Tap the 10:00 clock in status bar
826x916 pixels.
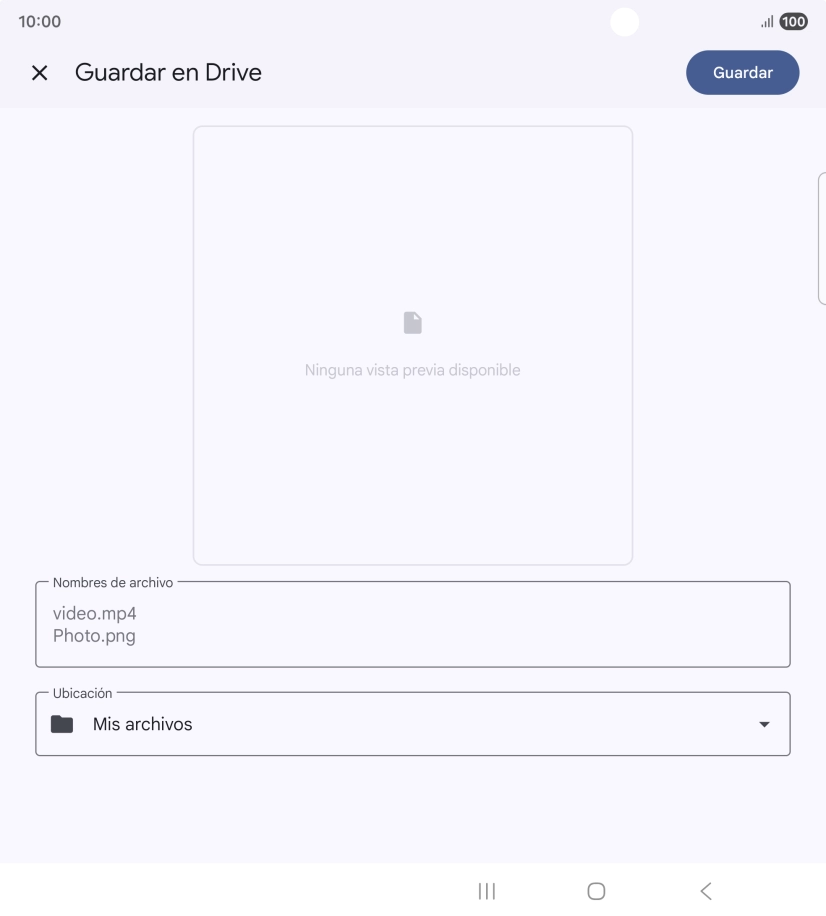pos(40,22)
